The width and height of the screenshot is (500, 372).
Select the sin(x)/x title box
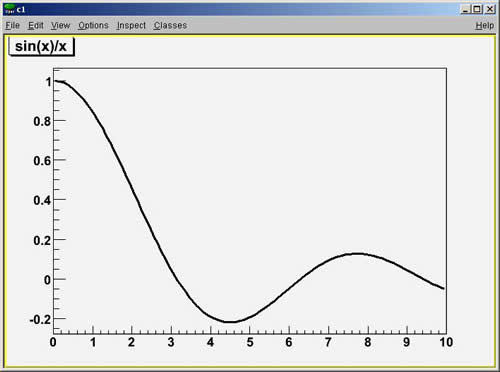(x=41, y=46)
